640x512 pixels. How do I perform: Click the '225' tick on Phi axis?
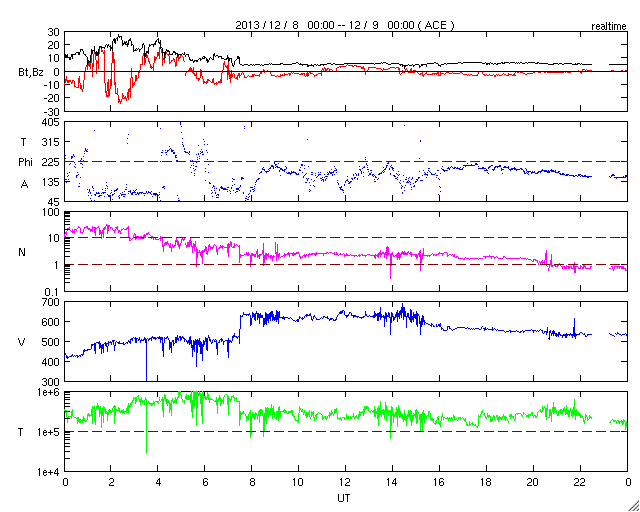[51, 162]
